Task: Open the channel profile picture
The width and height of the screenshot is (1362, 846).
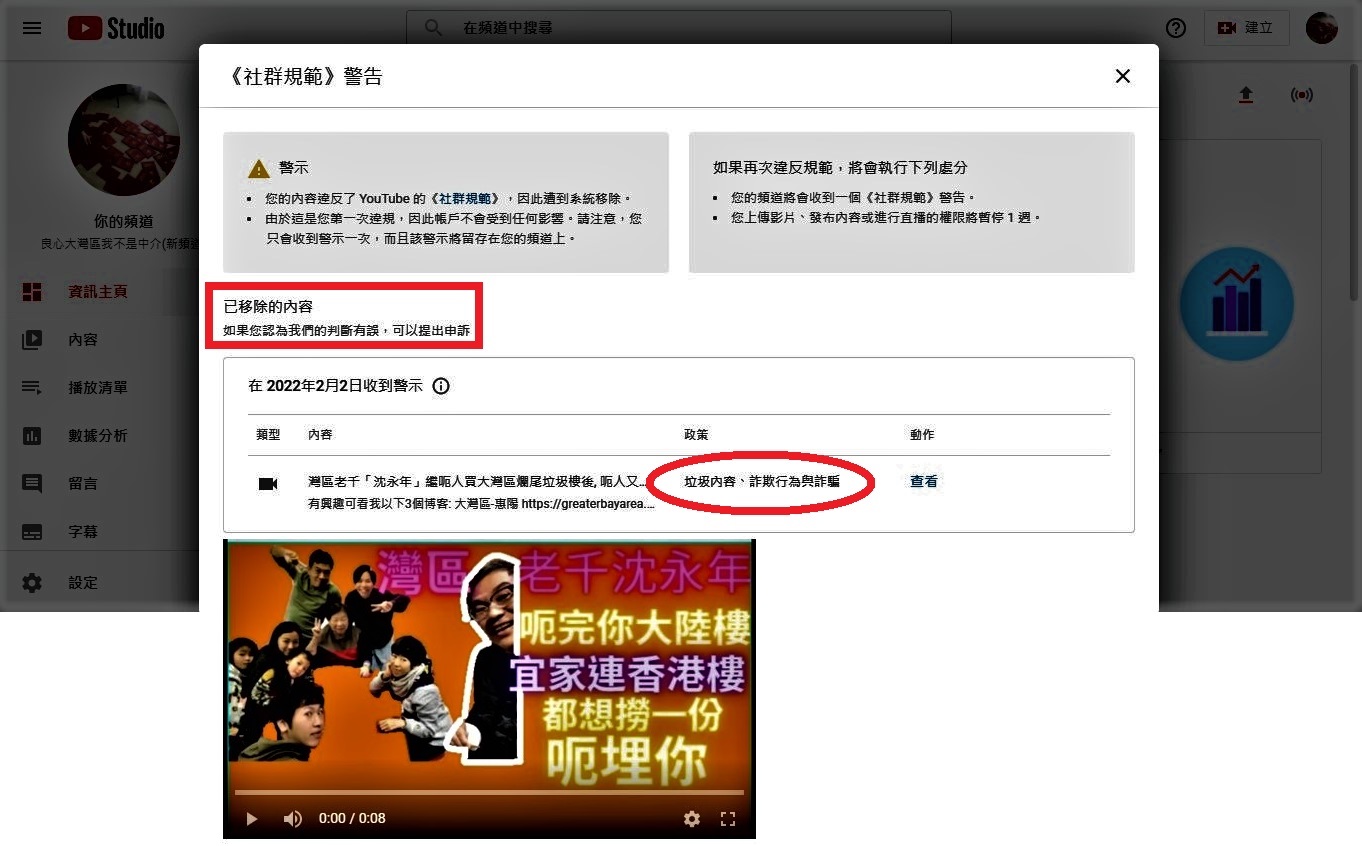Action: pyautogui.click(x=124, y=140)
